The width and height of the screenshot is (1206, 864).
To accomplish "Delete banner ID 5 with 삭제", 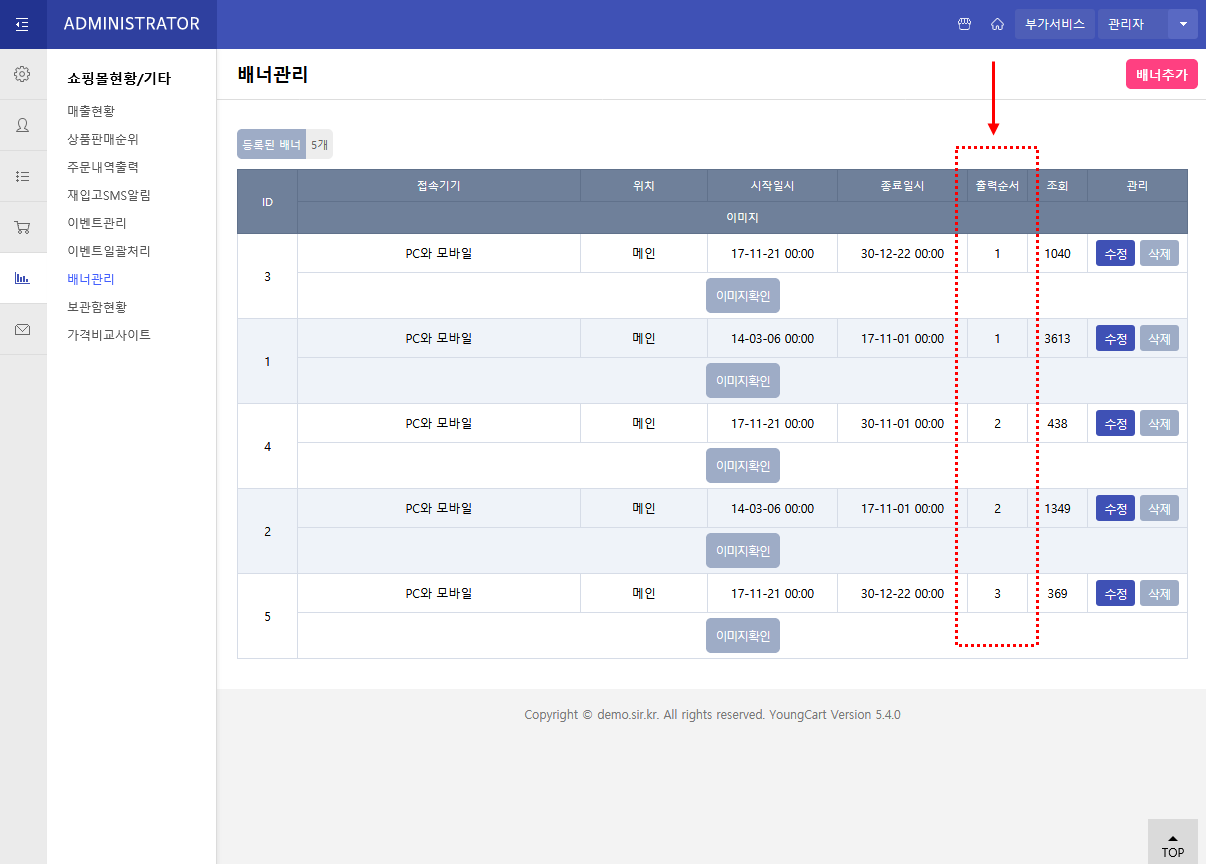I will [1159, 594].
